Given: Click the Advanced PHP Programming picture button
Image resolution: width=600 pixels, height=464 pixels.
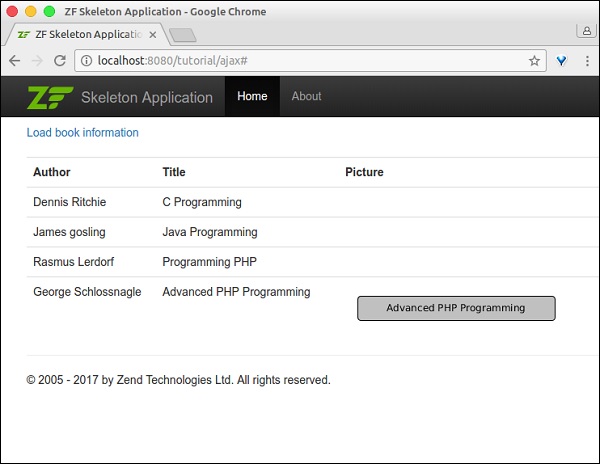Looking at the screenshot, I should 456,308.
